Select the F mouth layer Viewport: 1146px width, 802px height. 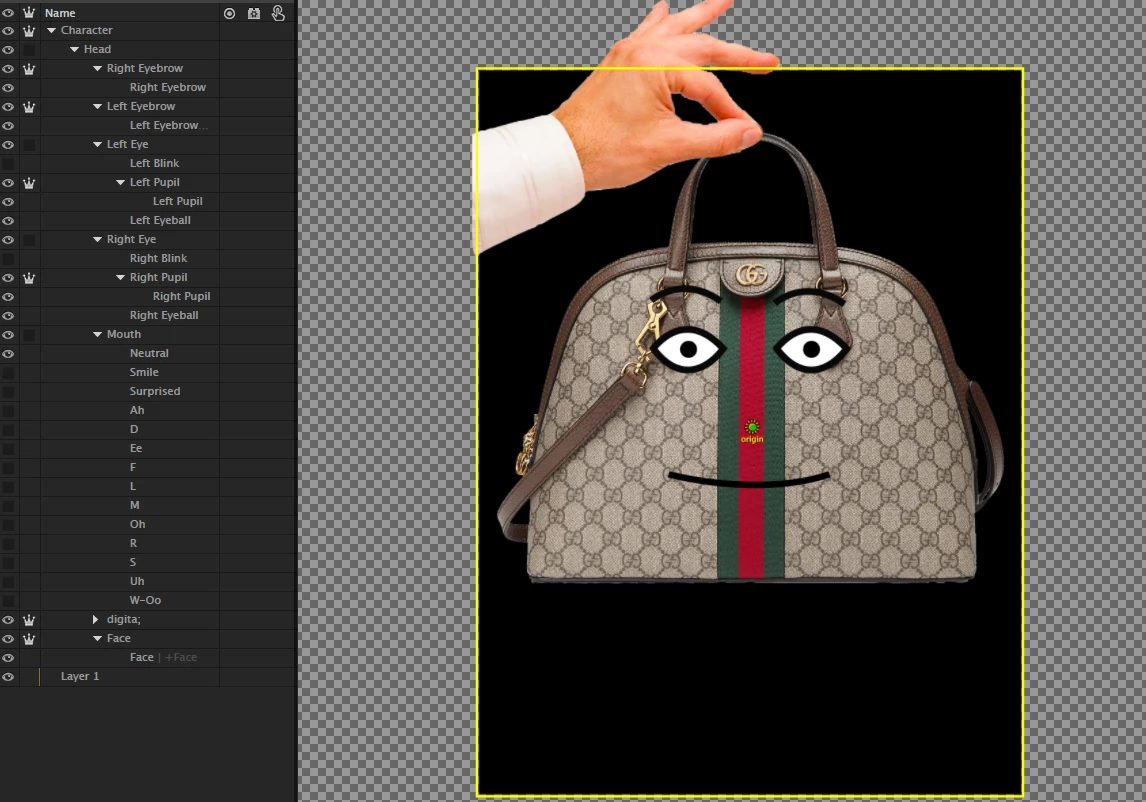click(x=133, y=467)
